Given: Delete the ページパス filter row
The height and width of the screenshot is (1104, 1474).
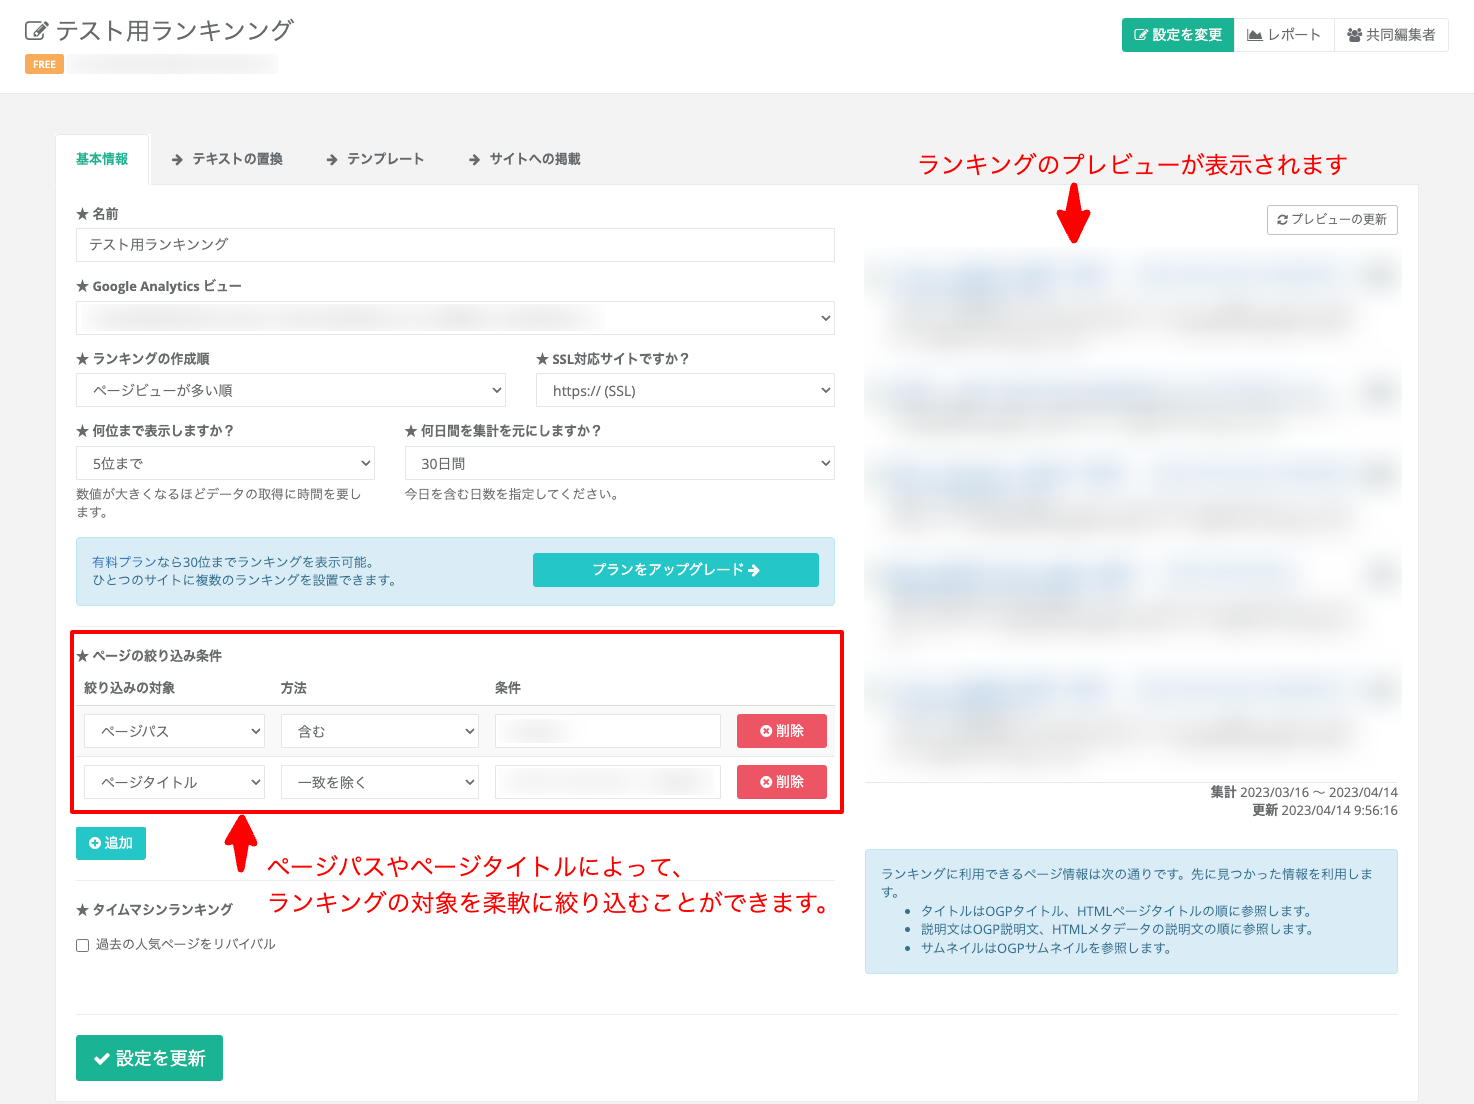Looking at the screenshot, I should click(782, 731).
